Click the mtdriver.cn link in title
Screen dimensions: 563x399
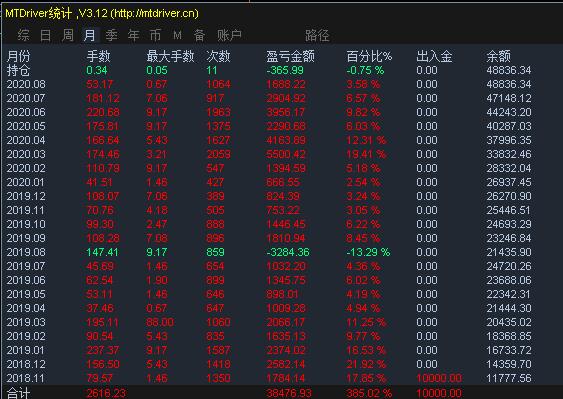point(155,14)
